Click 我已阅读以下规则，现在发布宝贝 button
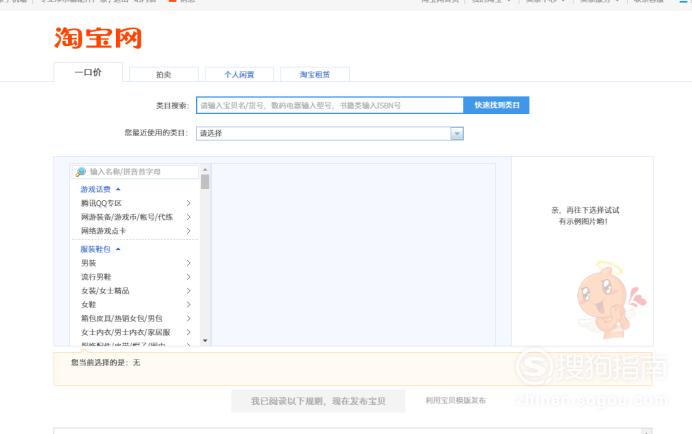Image resolution: width=692 pixels, height=434 pixels. pyautogui.click(x=318, y=401)
